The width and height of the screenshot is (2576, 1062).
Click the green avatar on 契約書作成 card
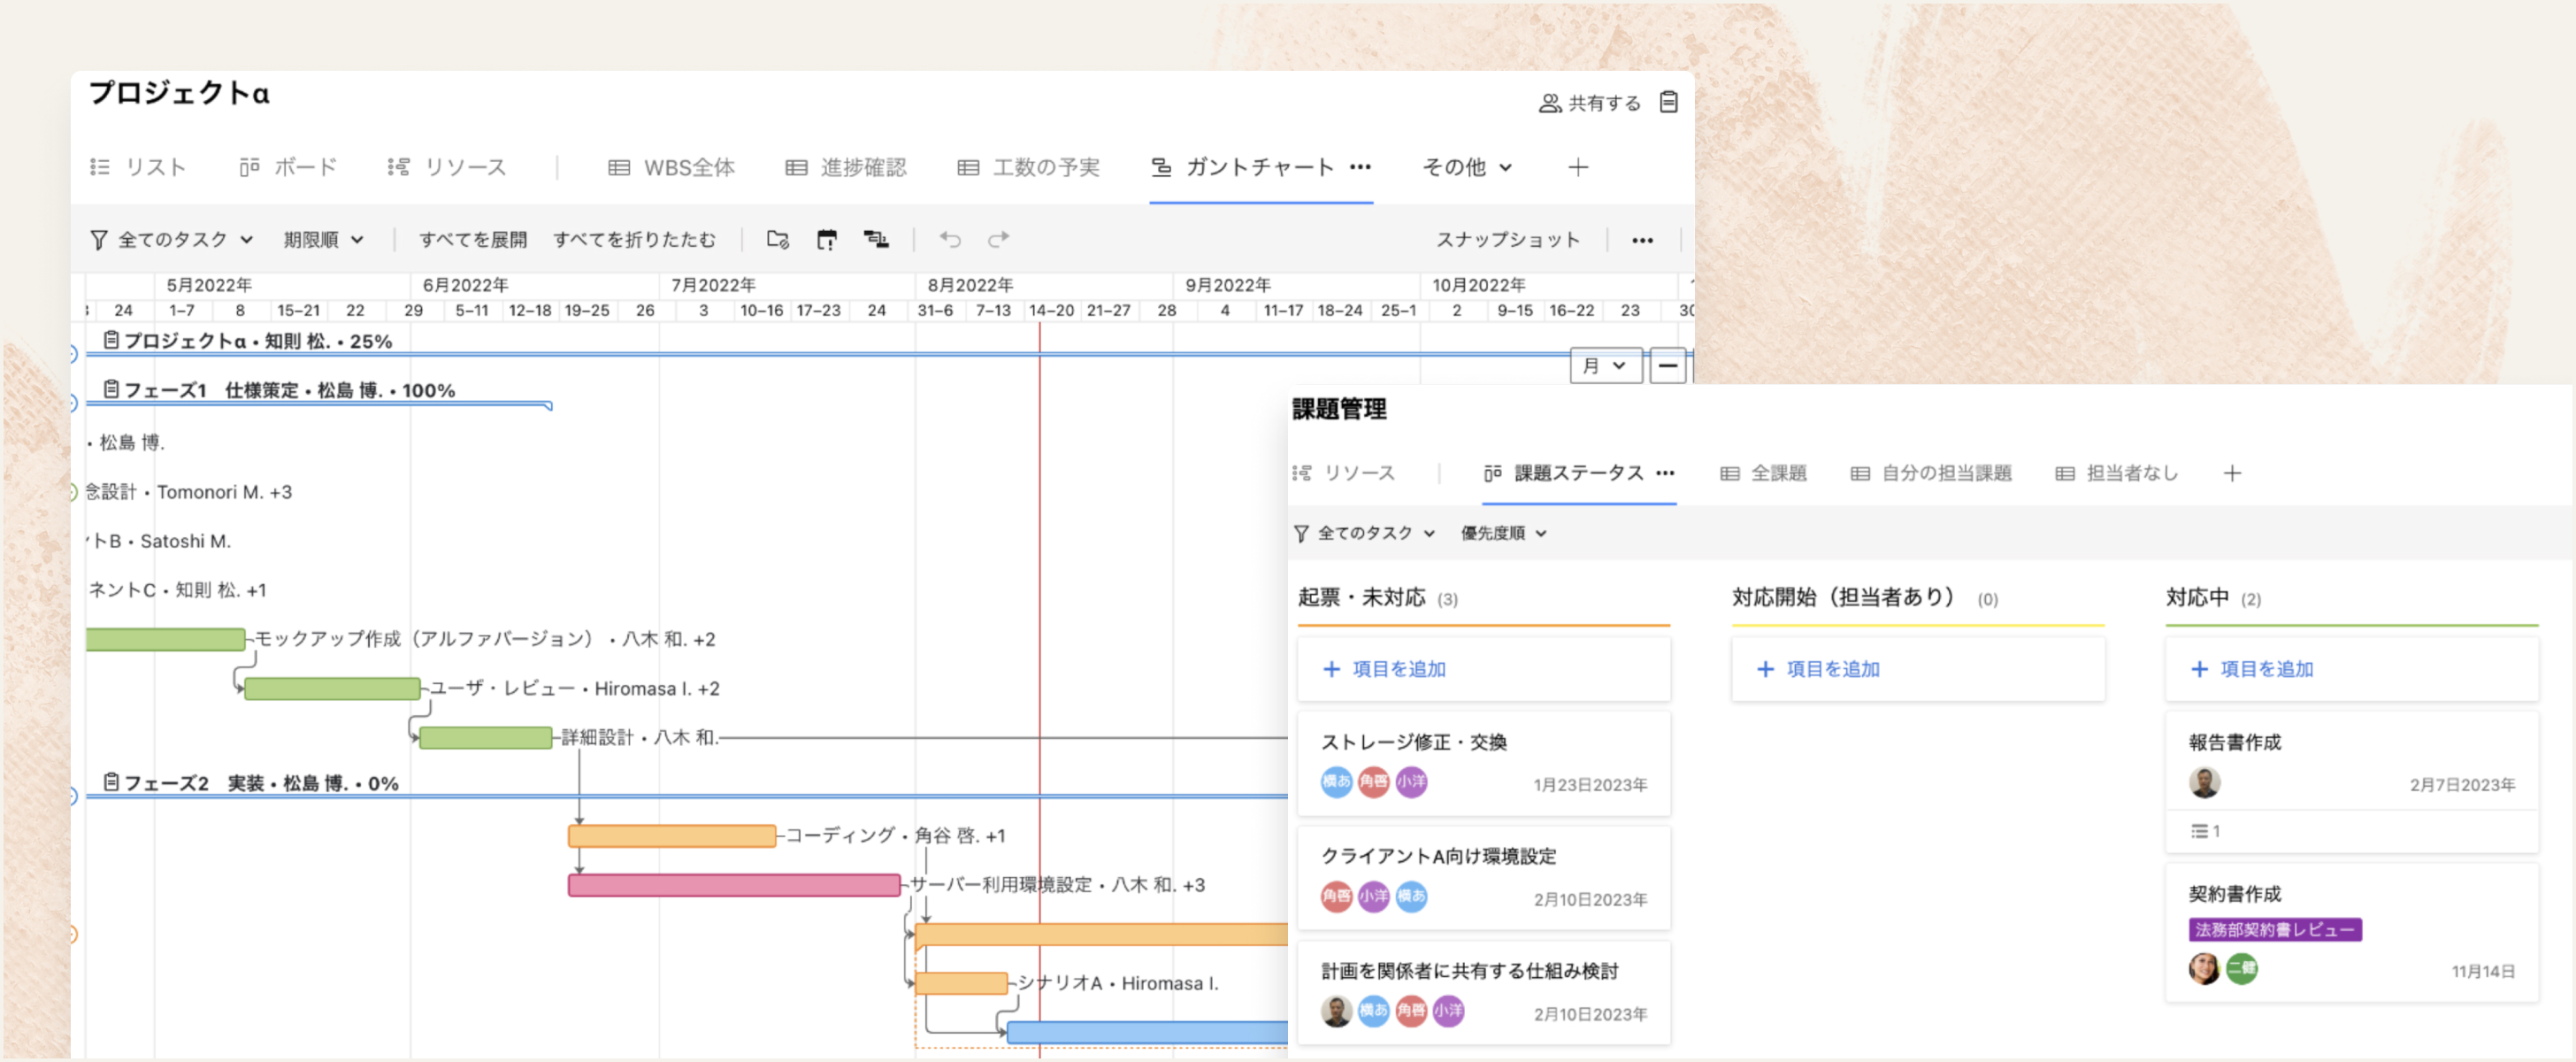(2241, 968)
